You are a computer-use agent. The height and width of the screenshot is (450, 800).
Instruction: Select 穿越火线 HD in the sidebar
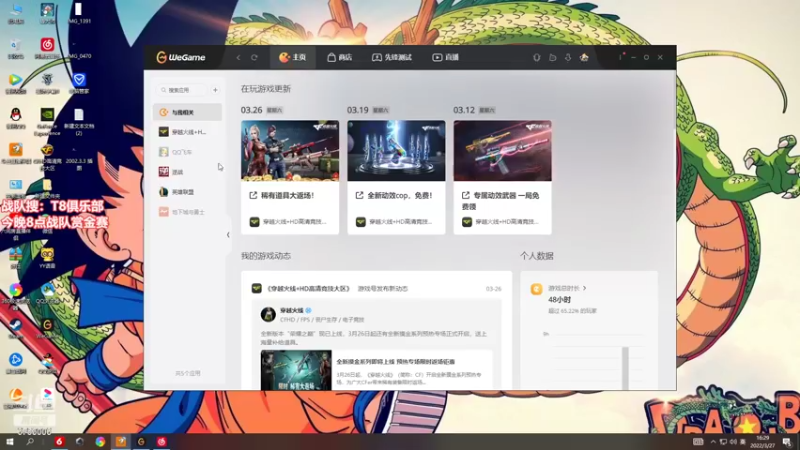(187, 132)
